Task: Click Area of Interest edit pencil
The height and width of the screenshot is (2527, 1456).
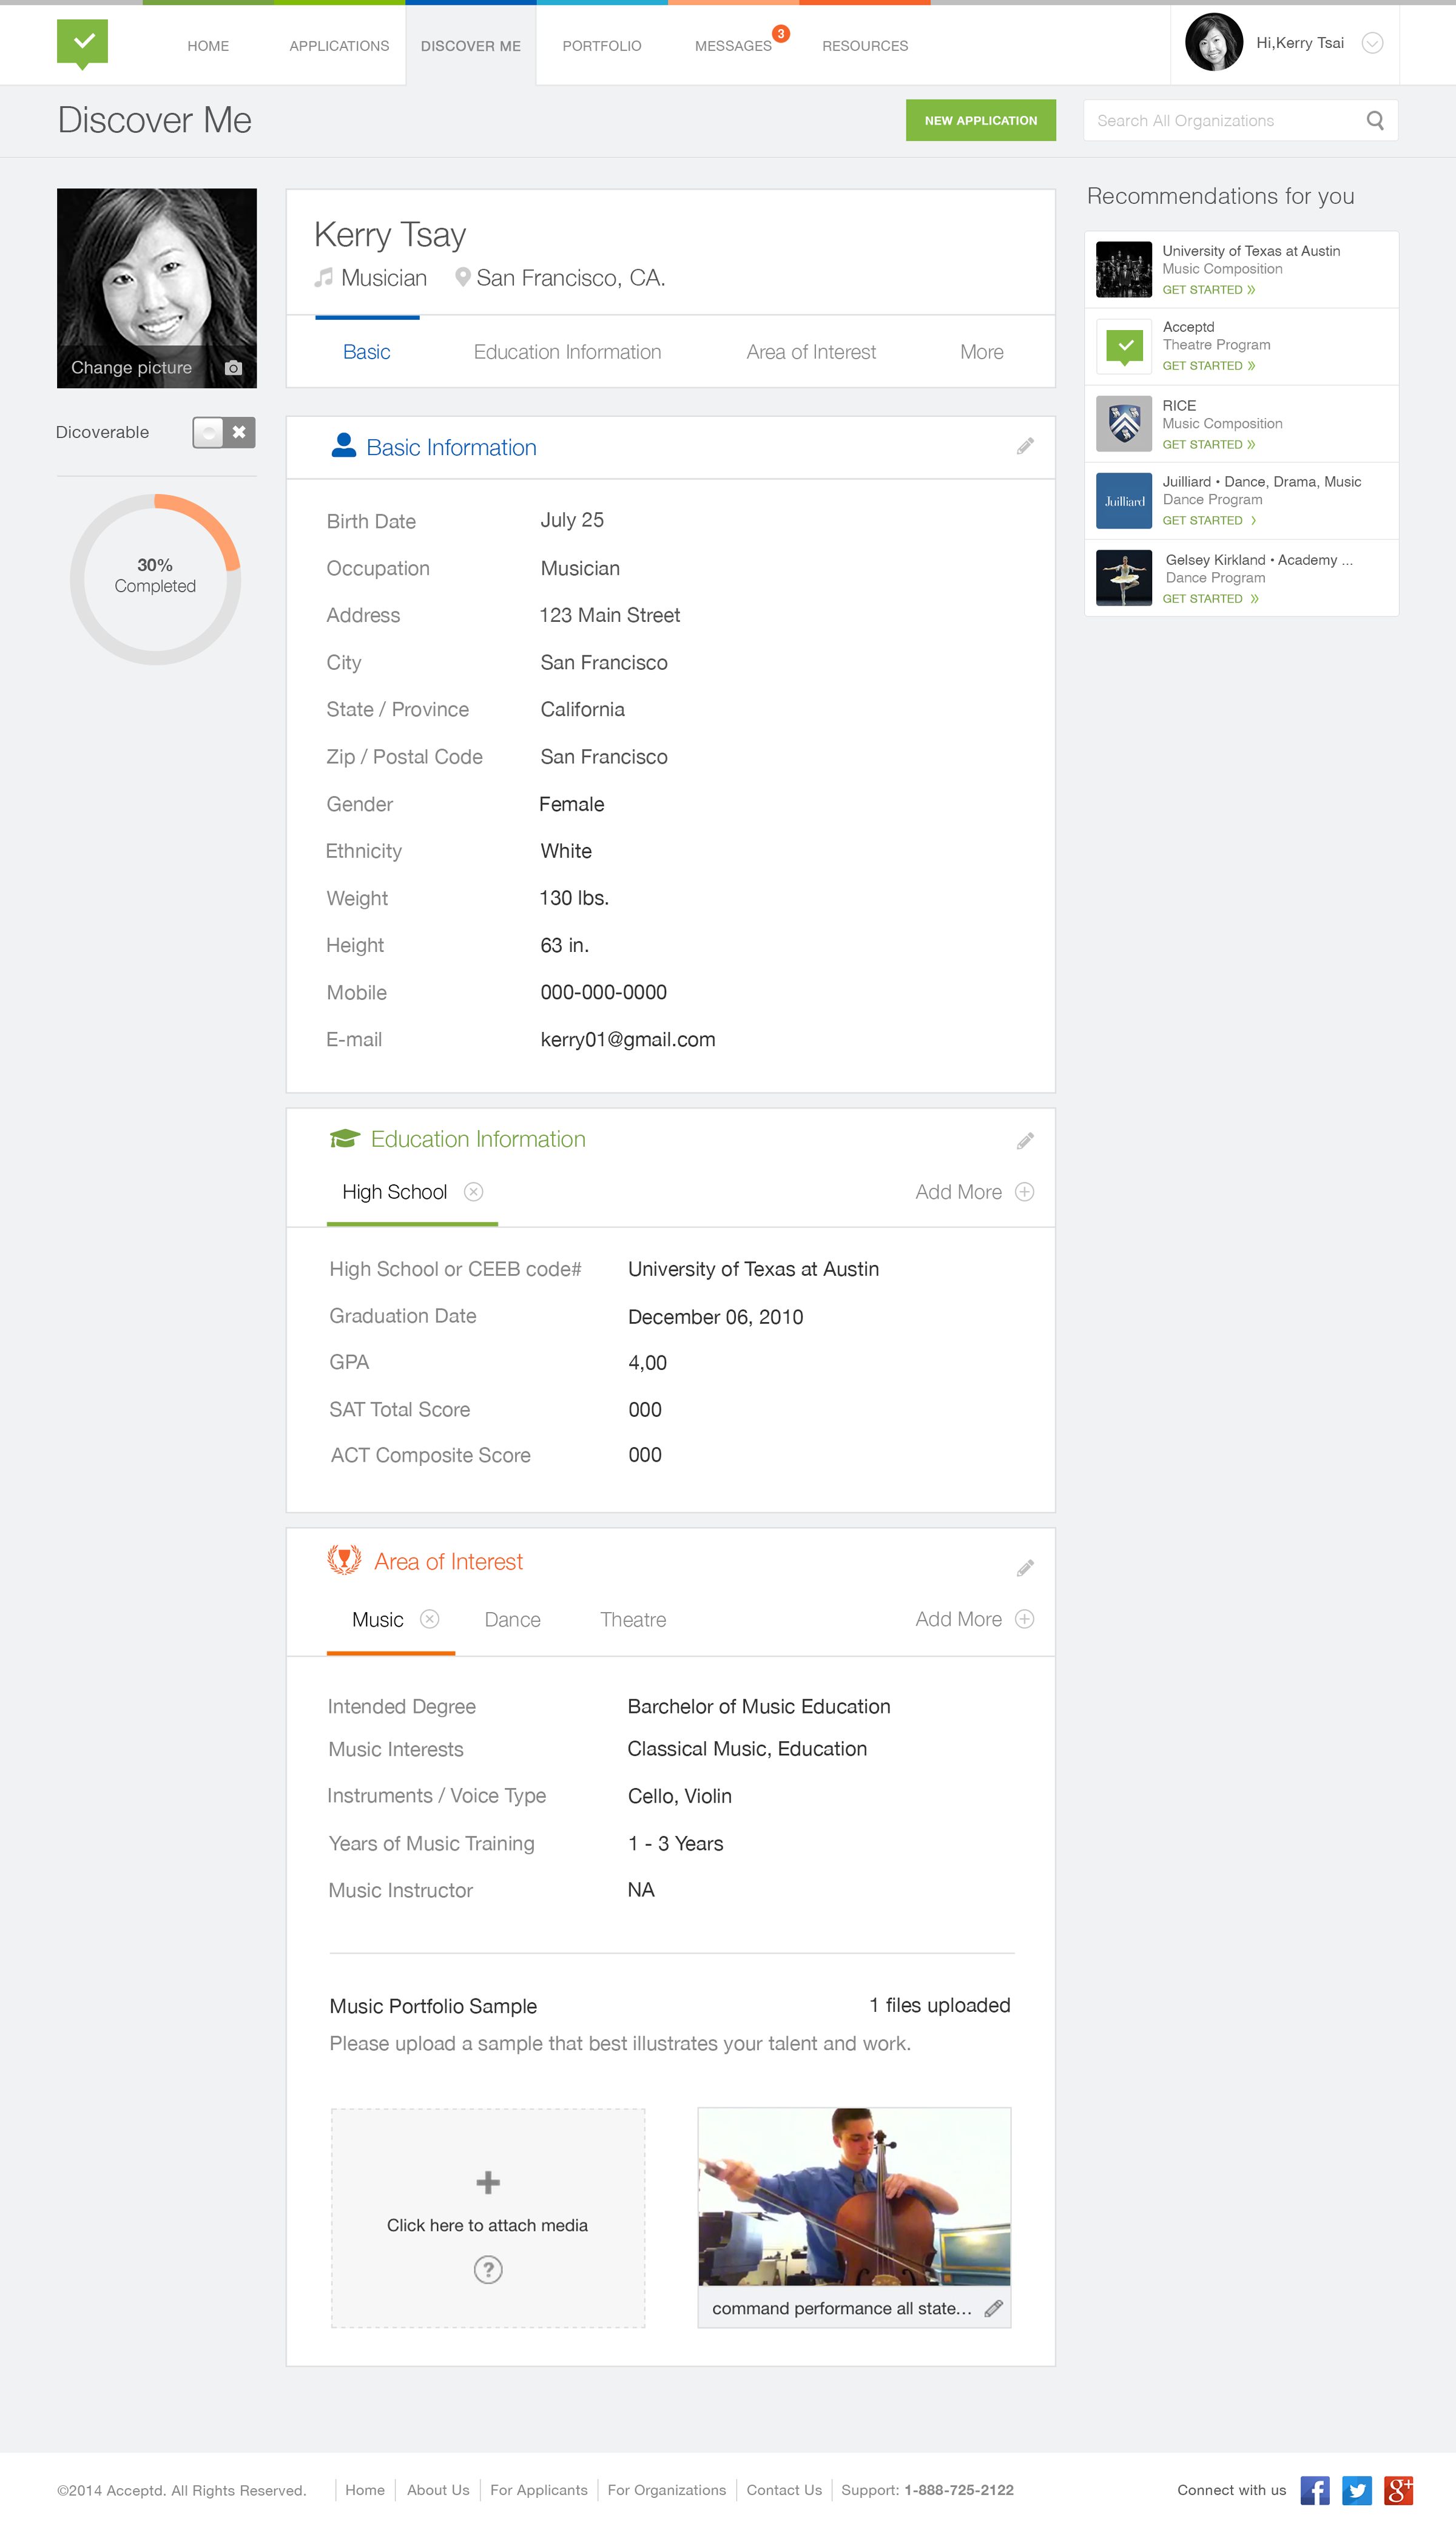Action: pos(1025,1568)
